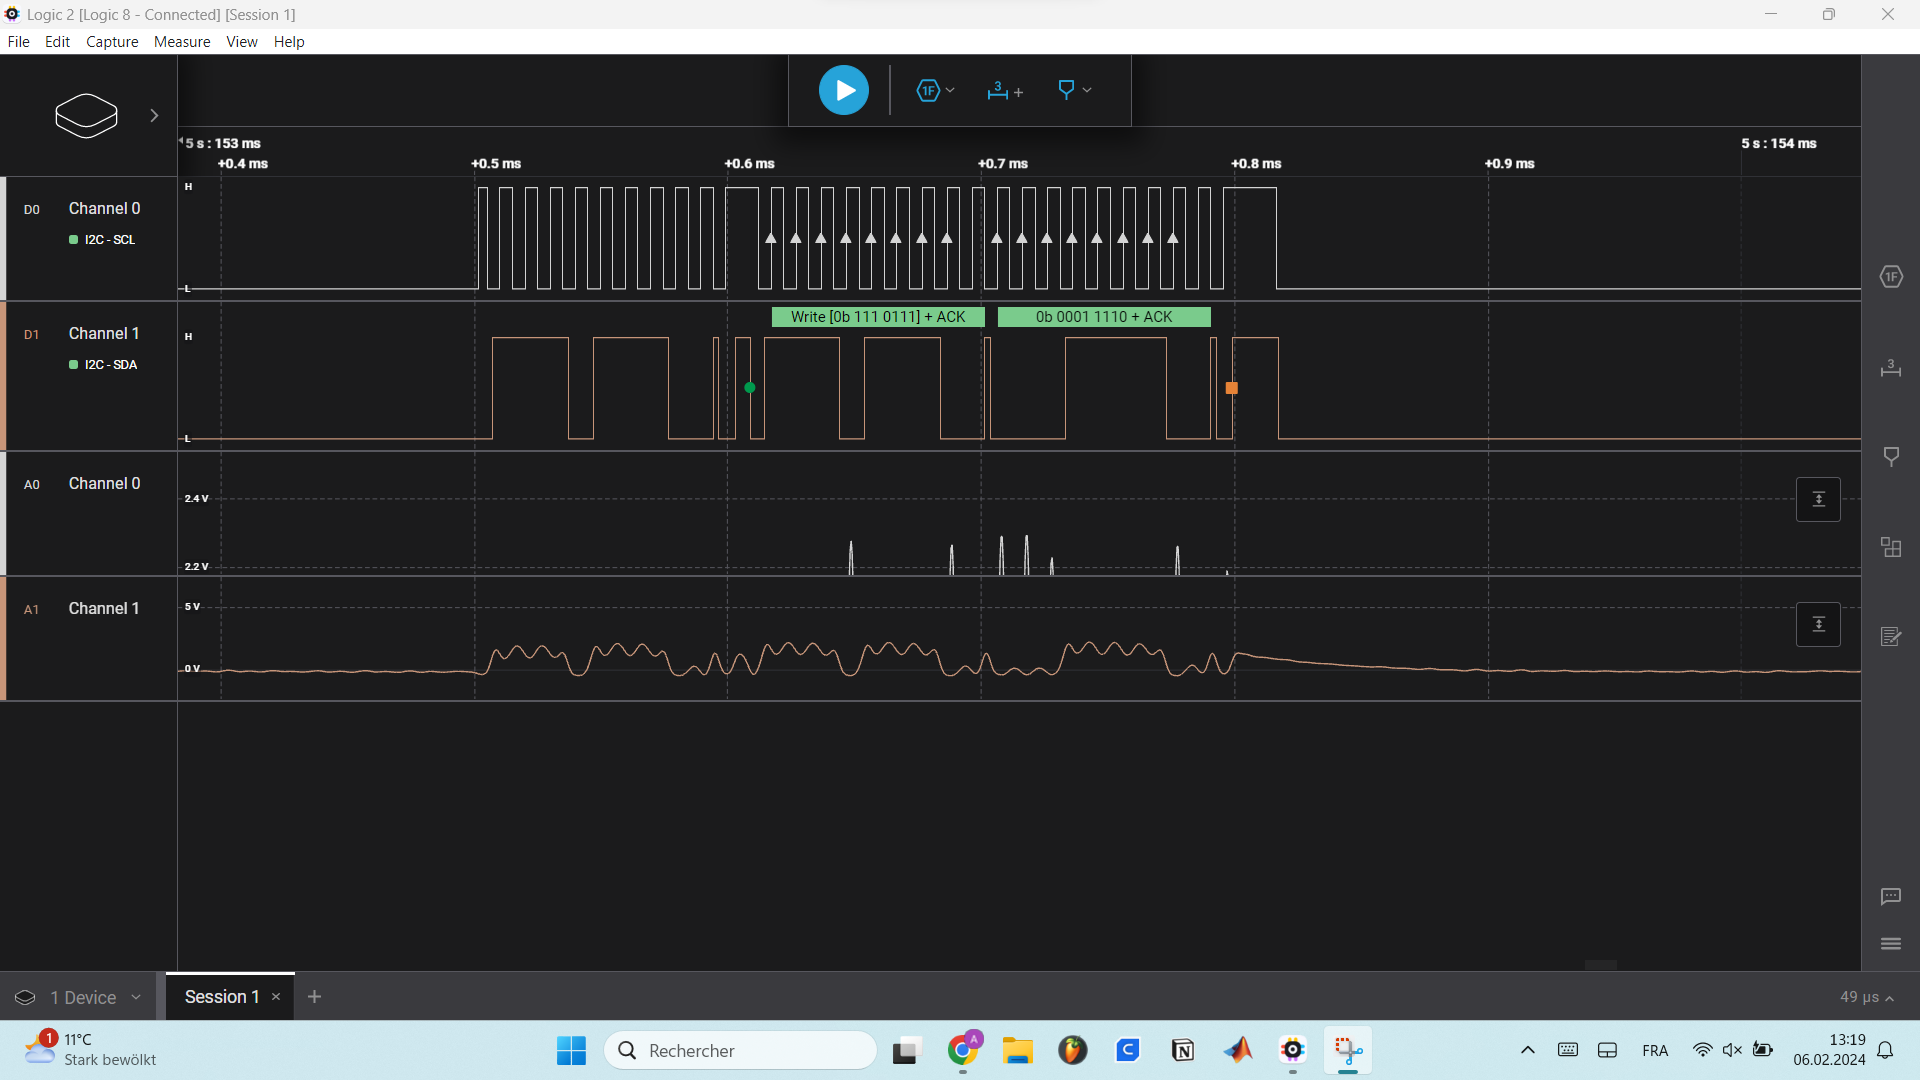Open the View menu

[x=242, y=41]
